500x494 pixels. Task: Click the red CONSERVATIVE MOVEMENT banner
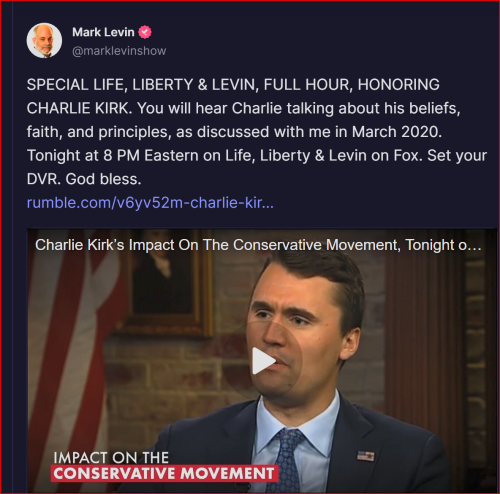click(164, 473)
